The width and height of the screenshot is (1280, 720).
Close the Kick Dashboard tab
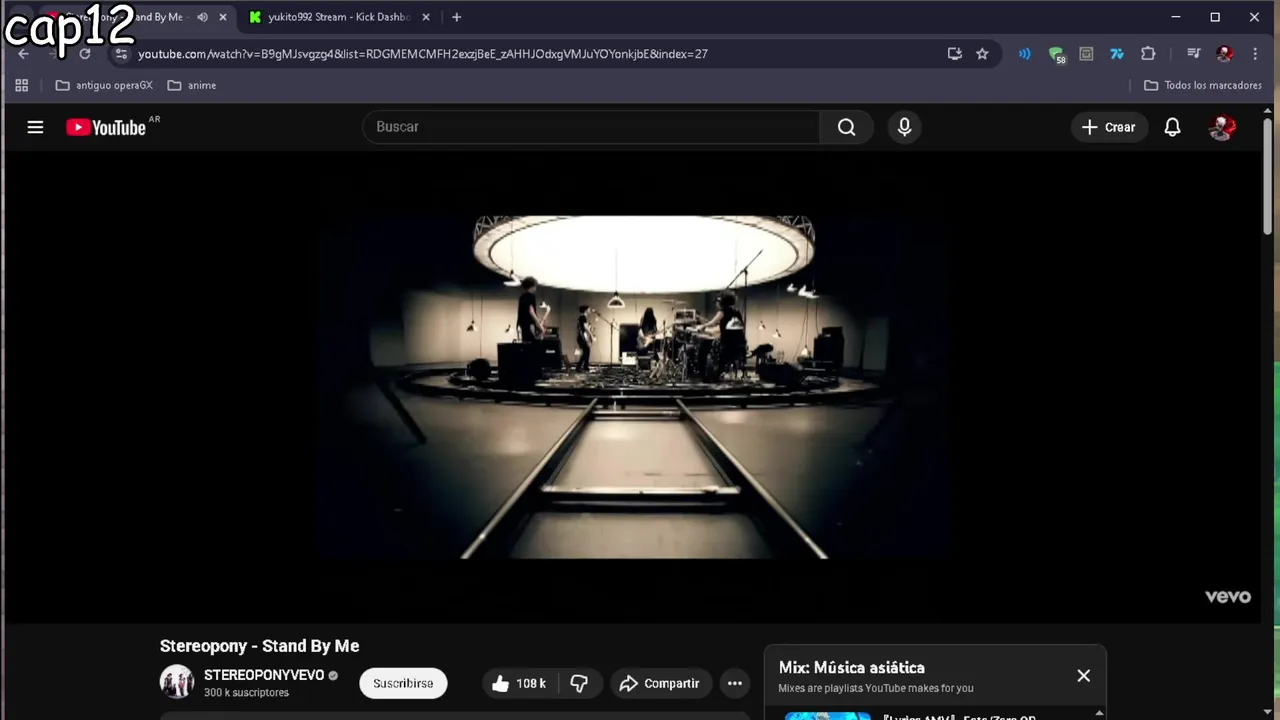point(426,17)
